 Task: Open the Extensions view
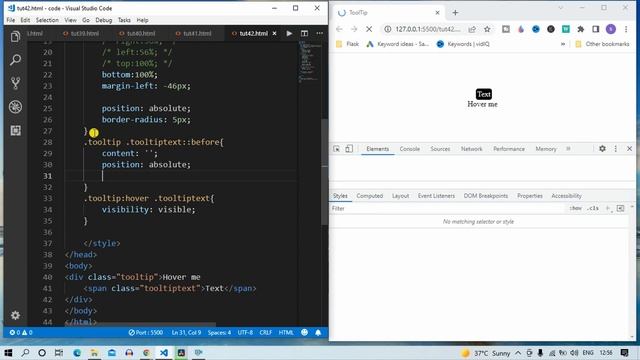tap(16, 131)
